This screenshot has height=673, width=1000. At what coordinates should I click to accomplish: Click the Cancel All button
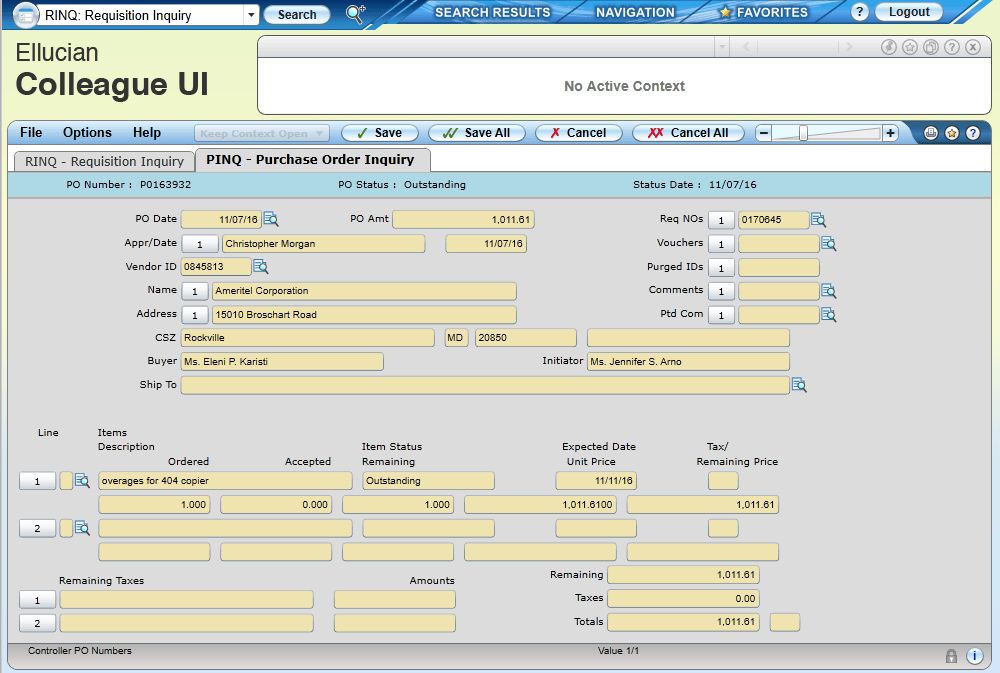(x=687, y=133)
